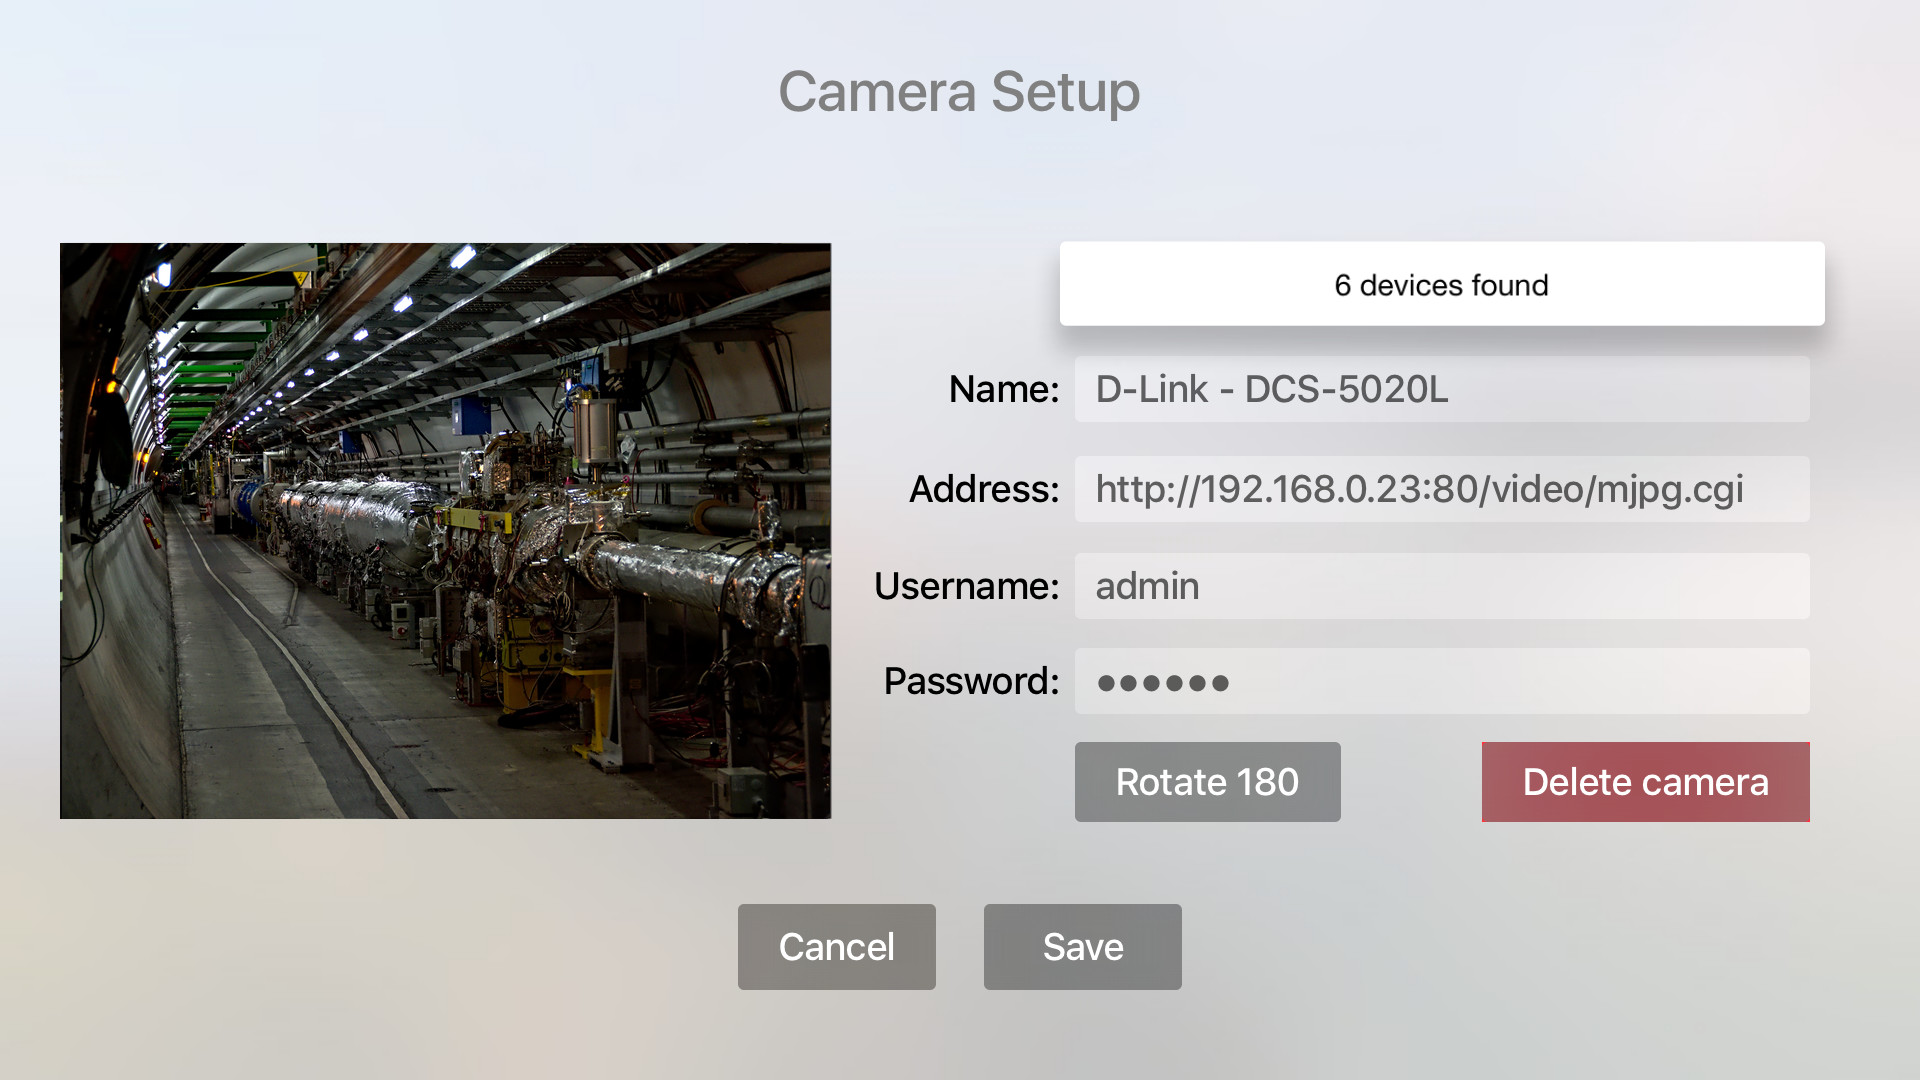This screenshot has height=1080, width=1920.
Task: Click the Name: label
Action: pyautogui.click(x=1003, y=389)
